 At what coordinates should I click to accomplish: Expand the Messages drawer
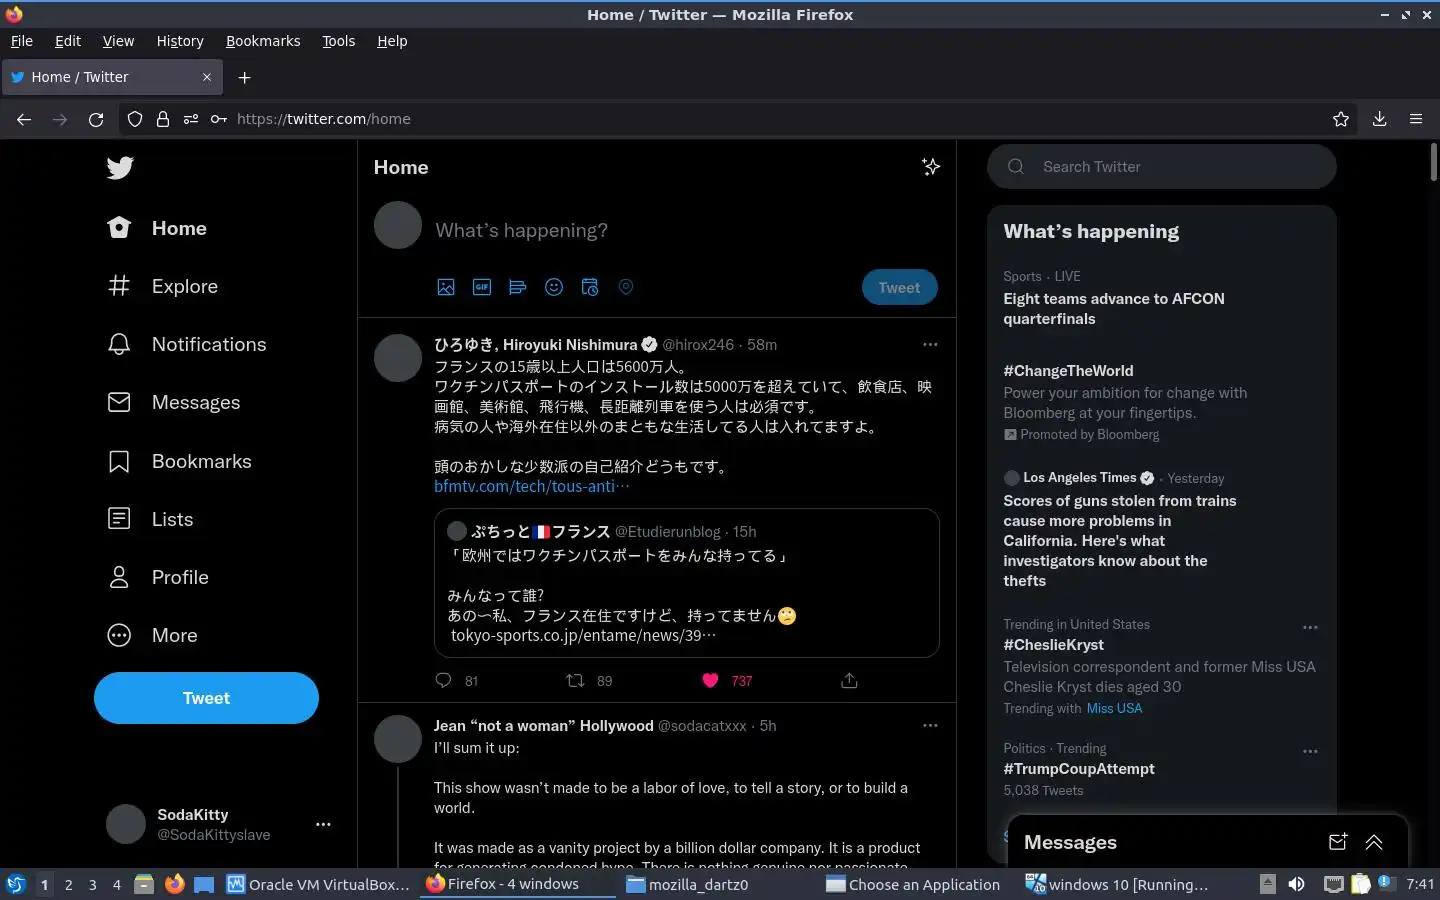tap(1374, 842)
